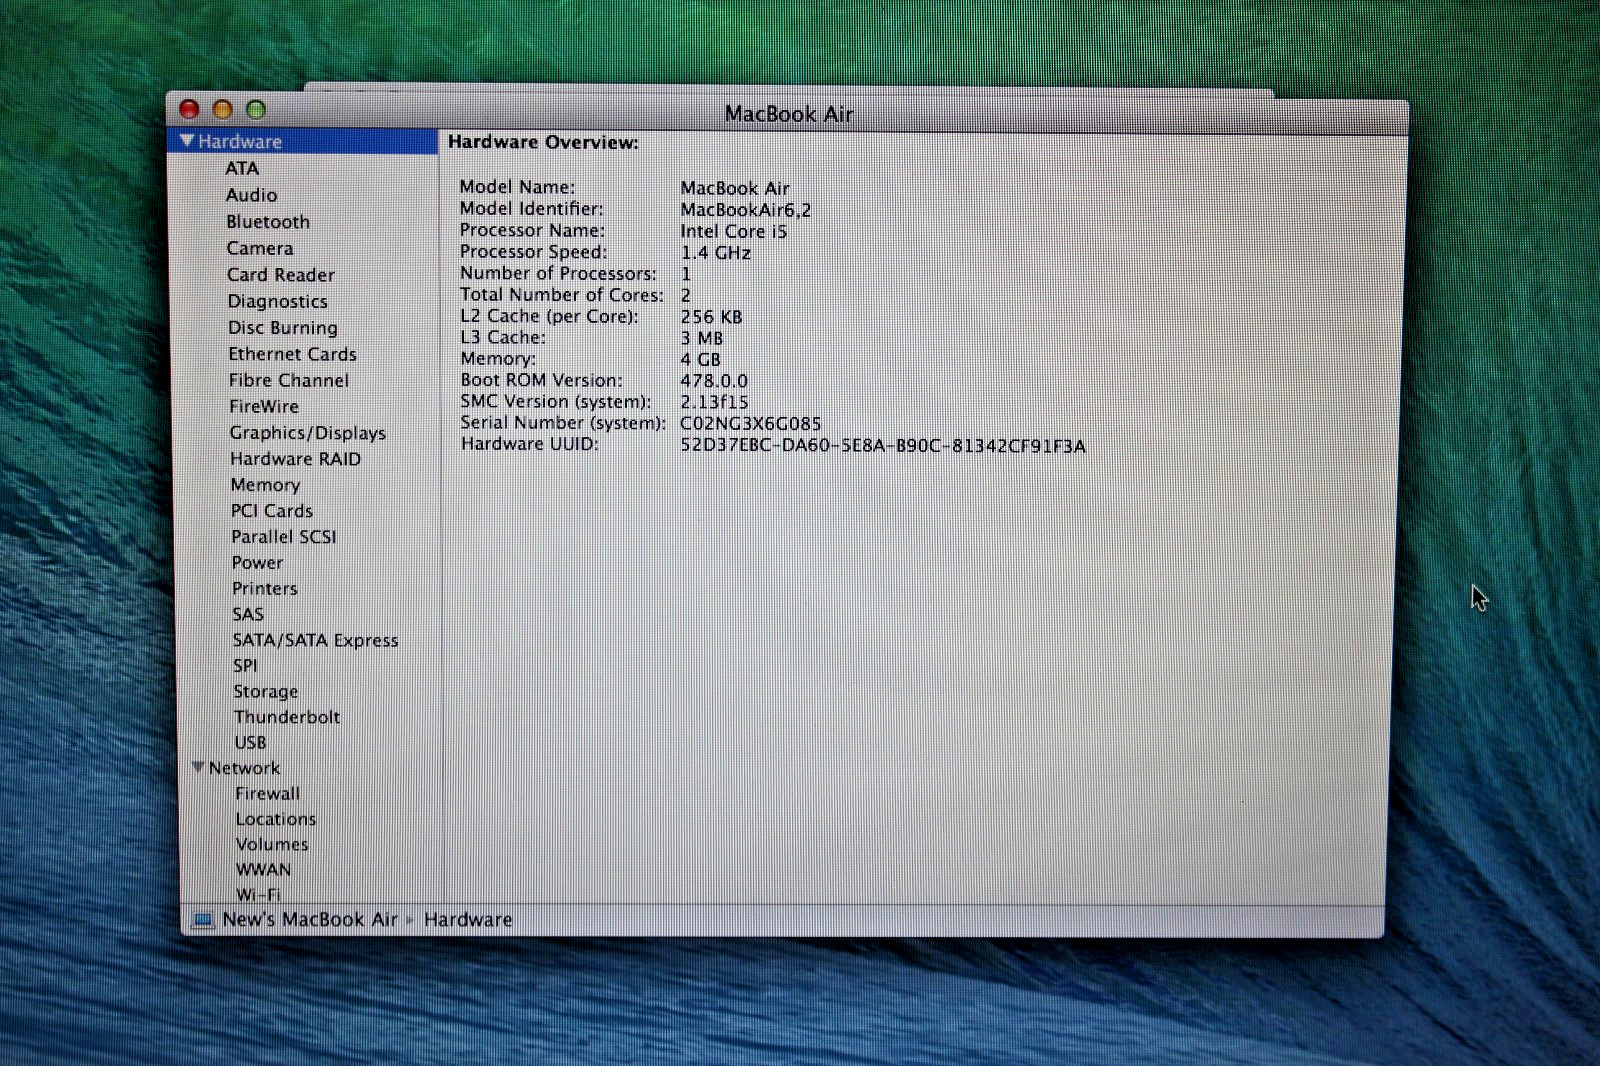Show Graphics/Displays information
1600x1066 pixels.
coord(308,432)
